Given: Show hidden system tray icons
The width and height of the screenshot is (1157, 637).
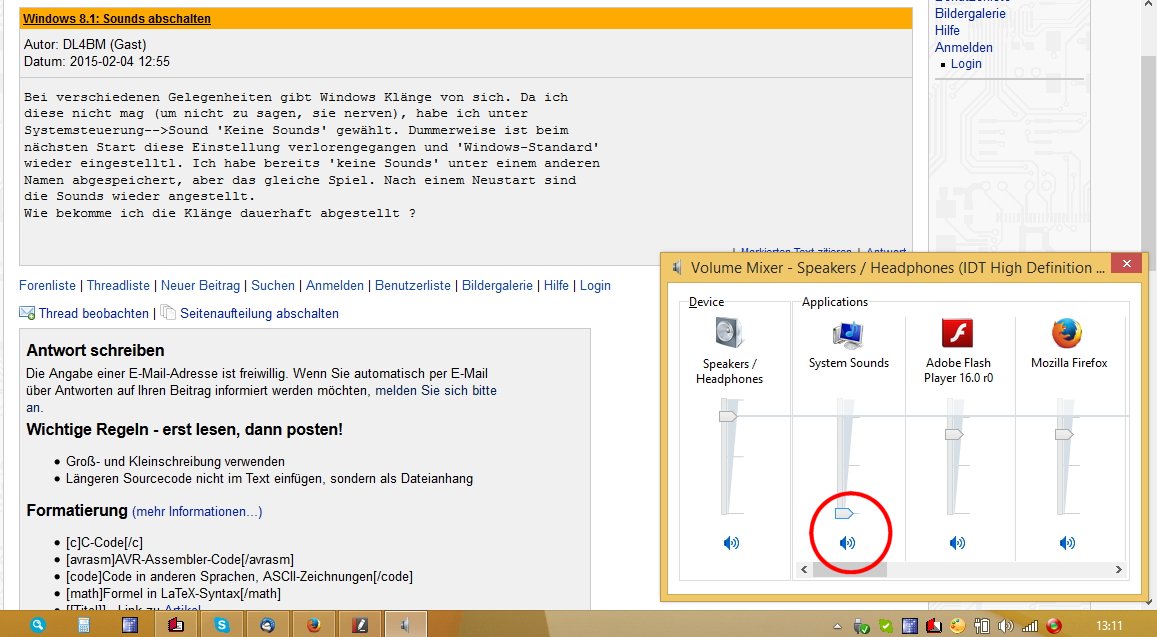Looking at the screenshot, I should 837,626.
